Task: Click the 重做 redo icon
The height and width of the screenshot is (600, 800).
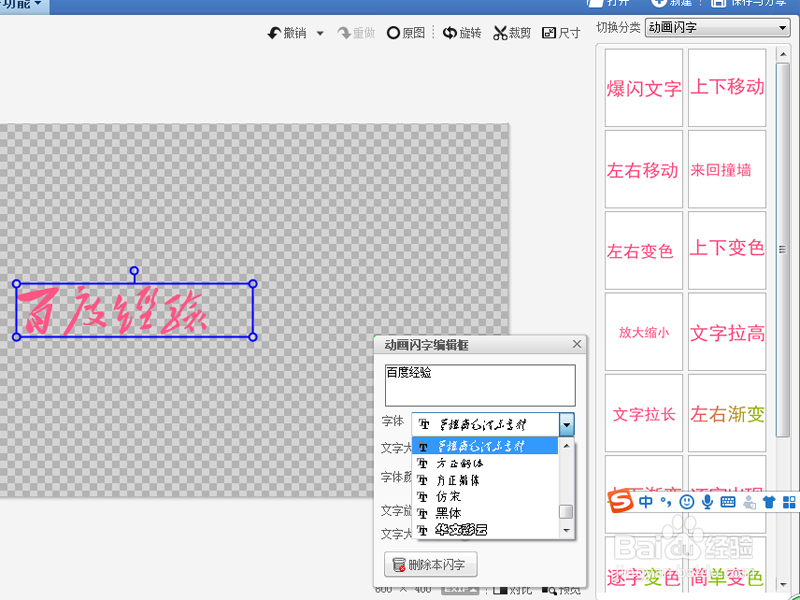Action: tap(344, 33)
